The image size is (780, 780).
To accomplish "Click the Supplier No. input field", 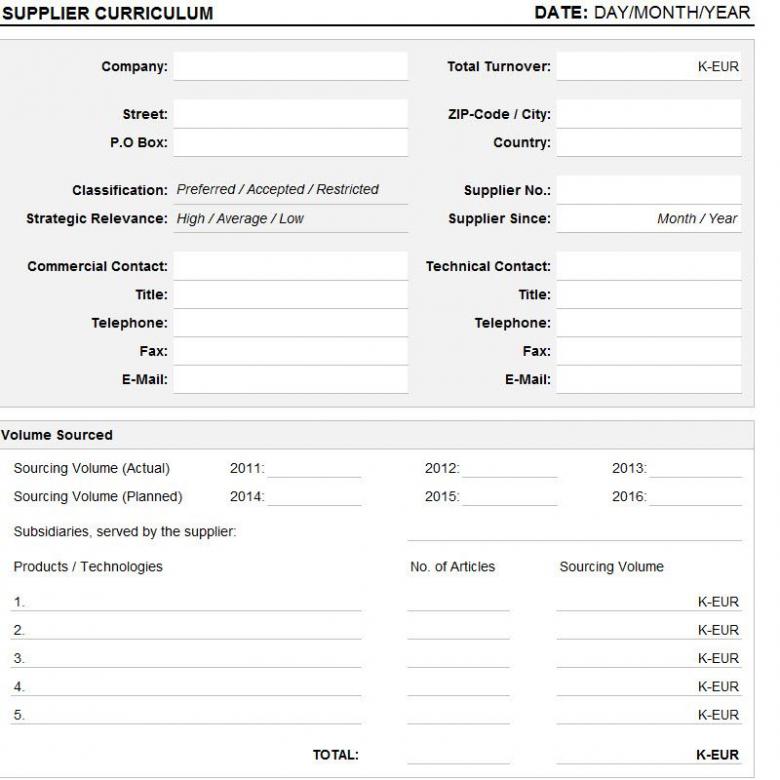I will 648,190.
